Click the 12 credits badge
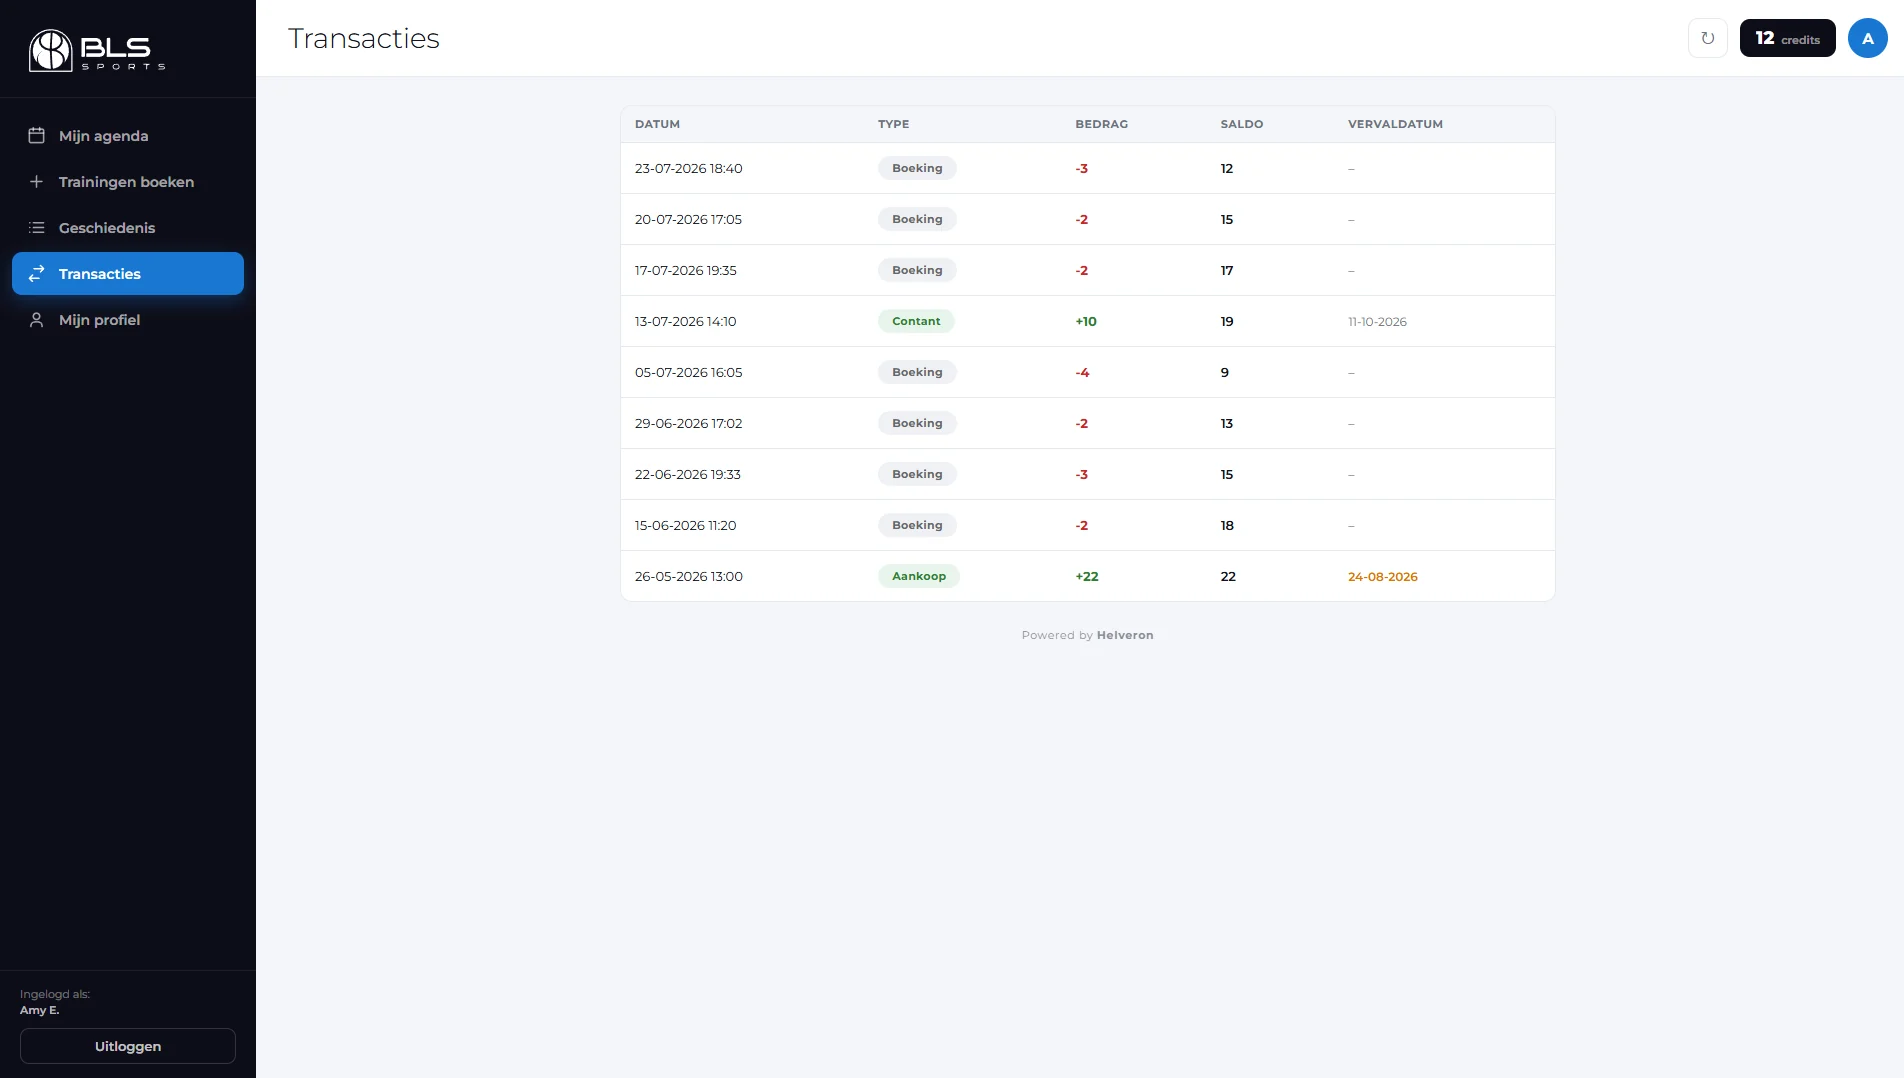 click(x=1787, y=38)
